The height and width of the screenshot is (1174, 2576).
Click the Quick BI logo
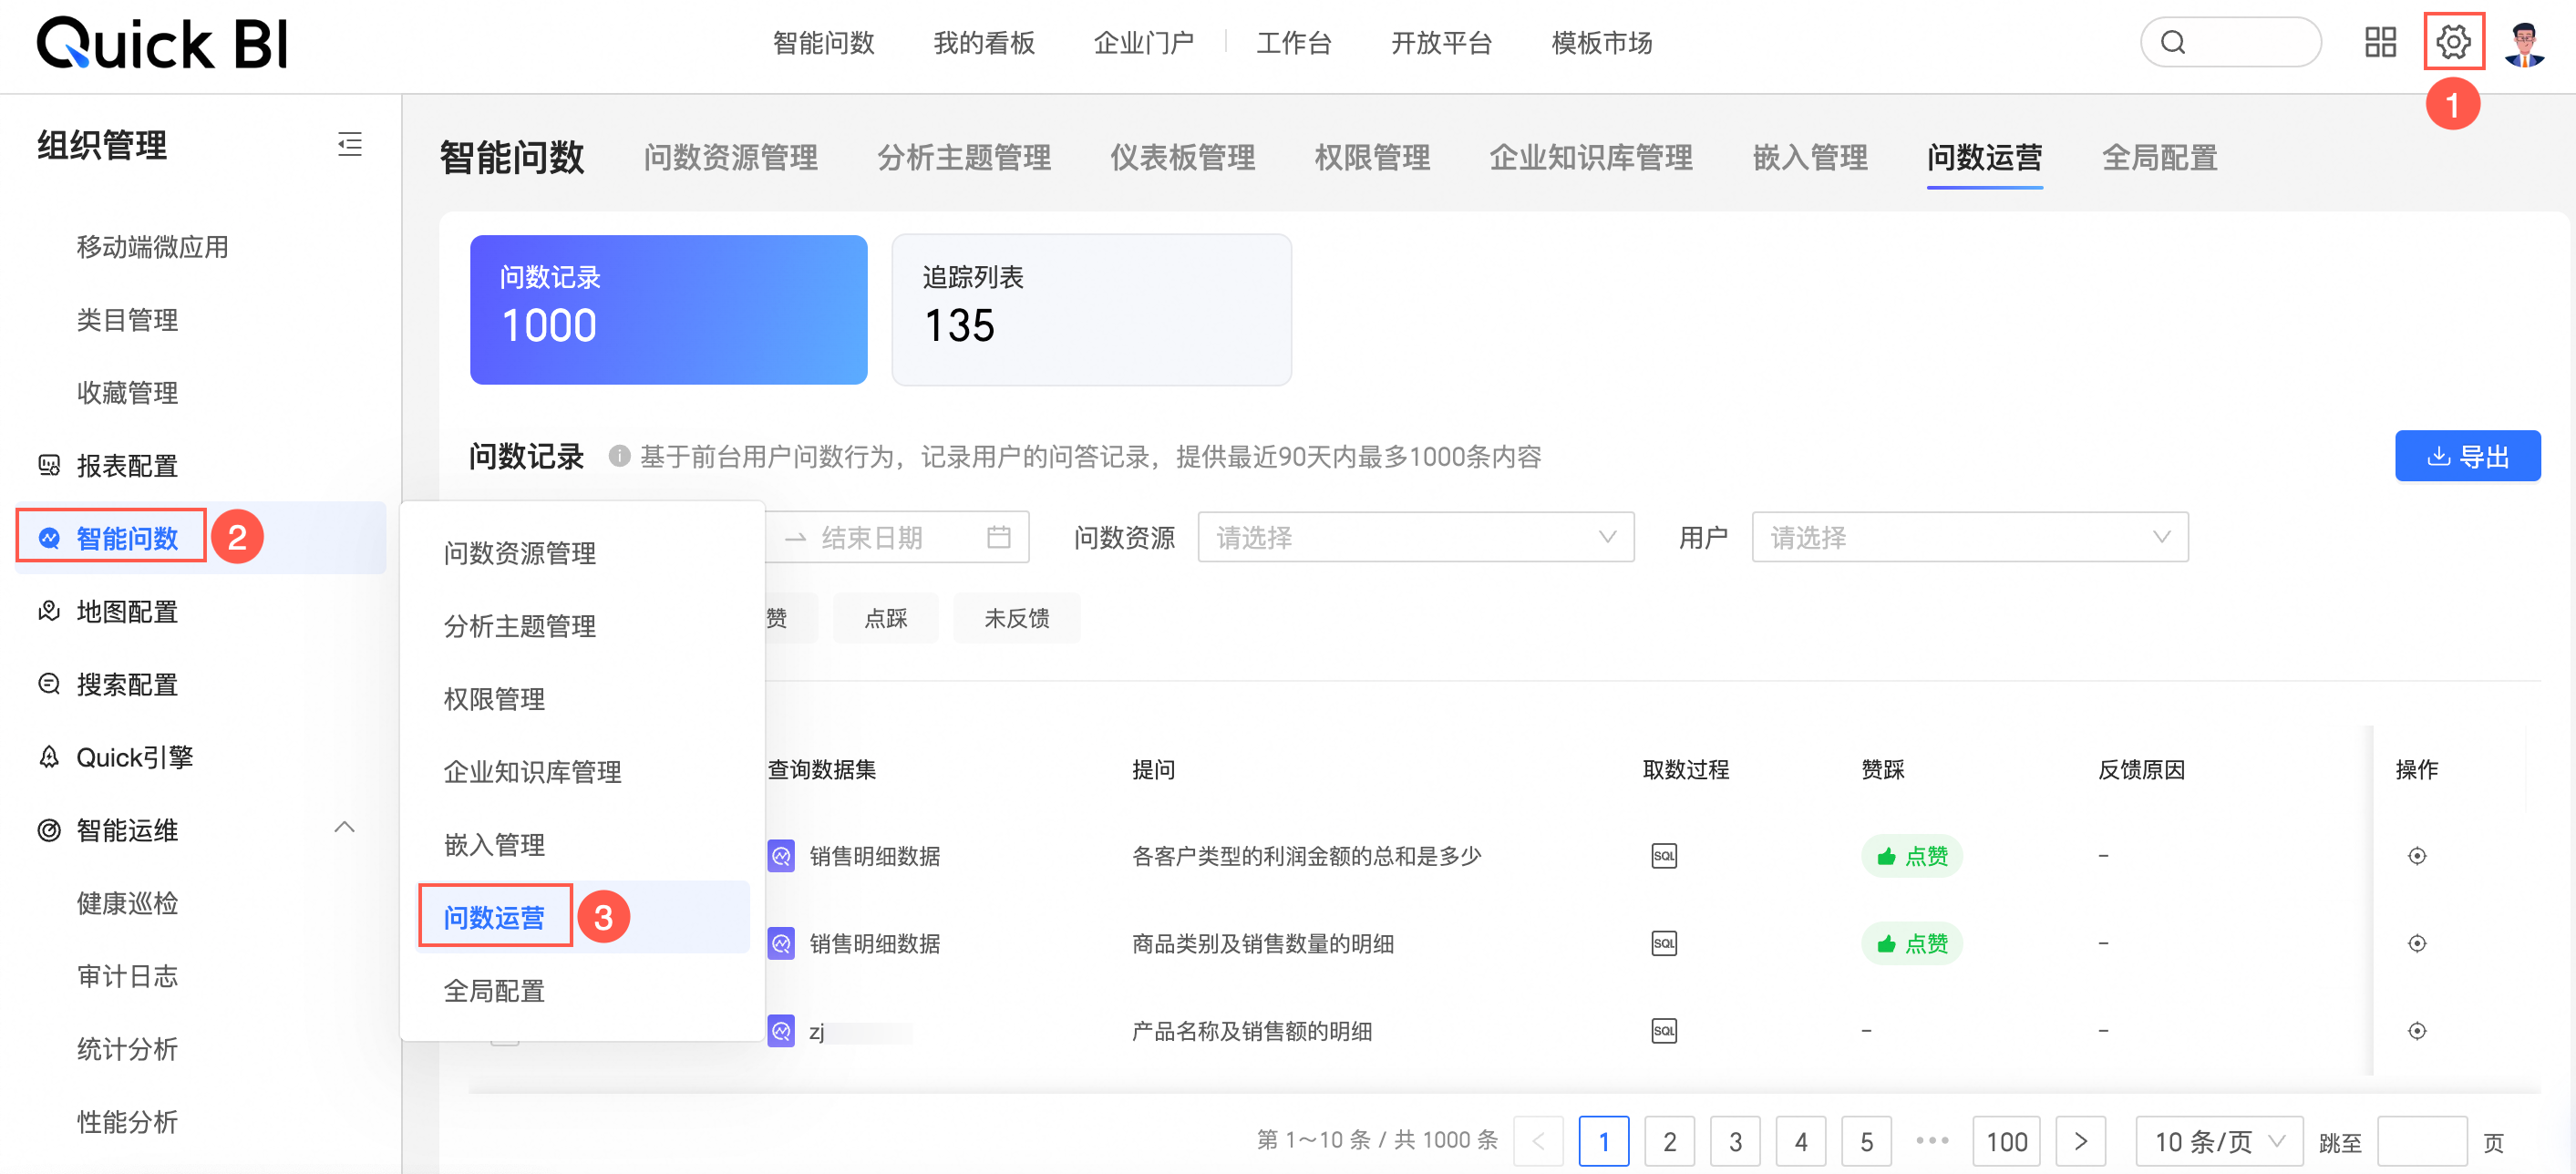pos(162,44)
